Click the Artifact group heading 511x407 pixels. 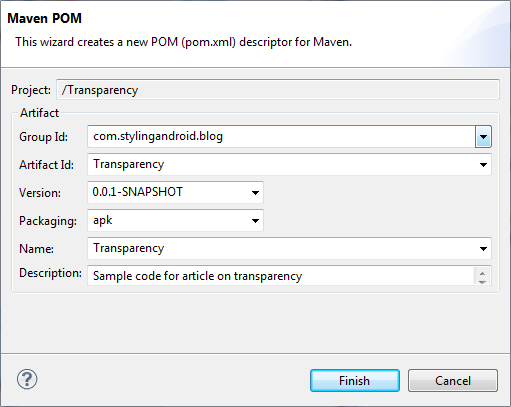39,113
